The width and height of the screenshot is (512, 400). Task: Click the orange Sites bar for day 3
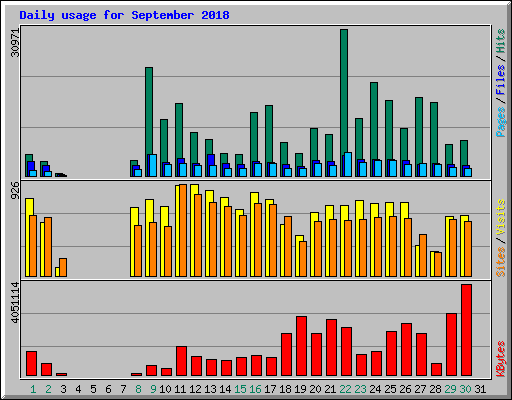tap(63, 267)
